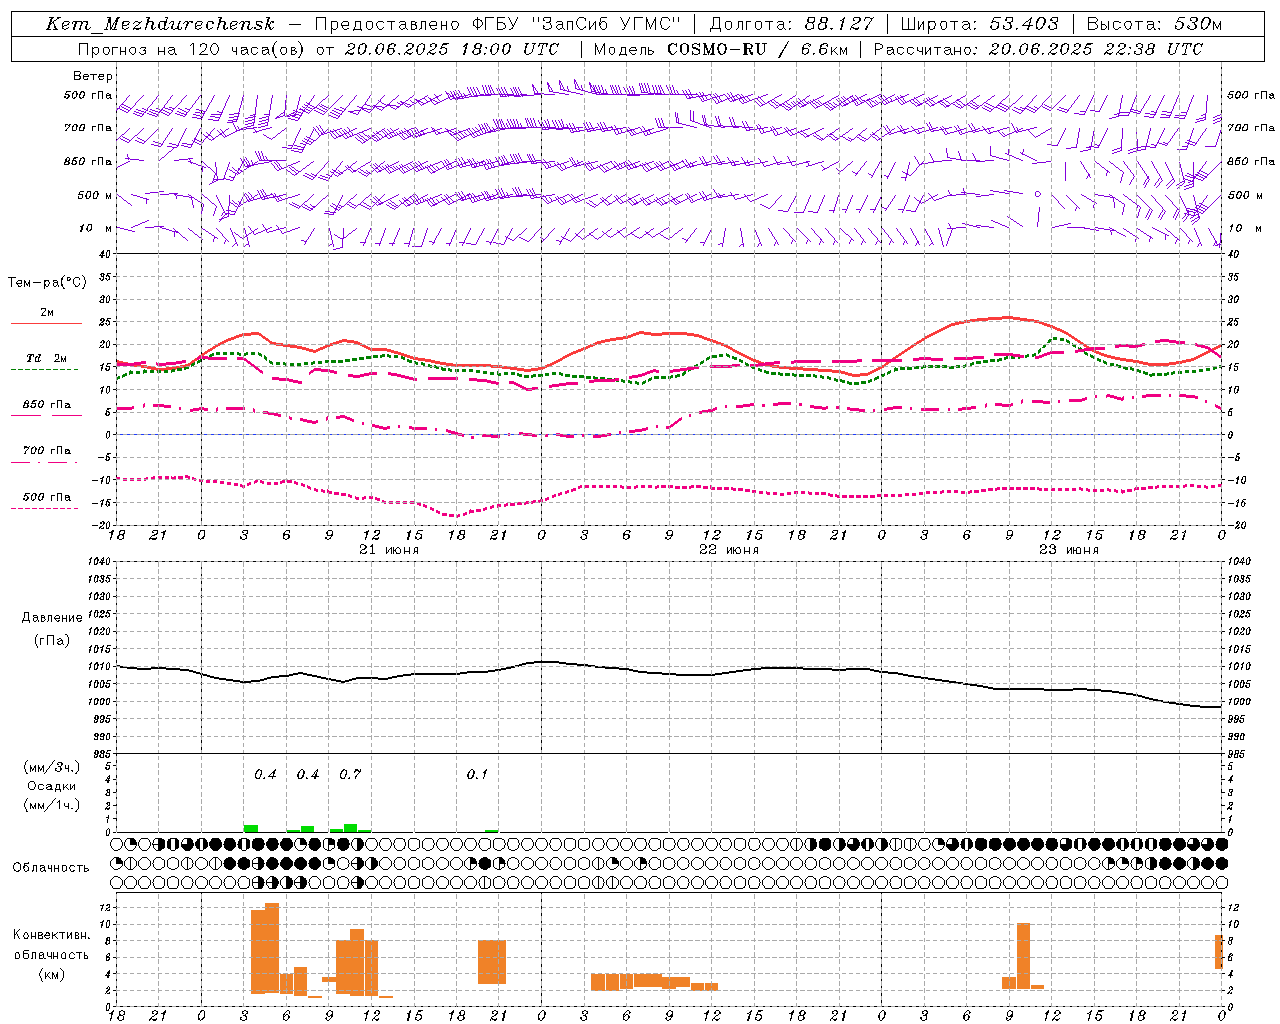
Task: Click the 0.1 precipitation value
Action: tap(477, 774)
